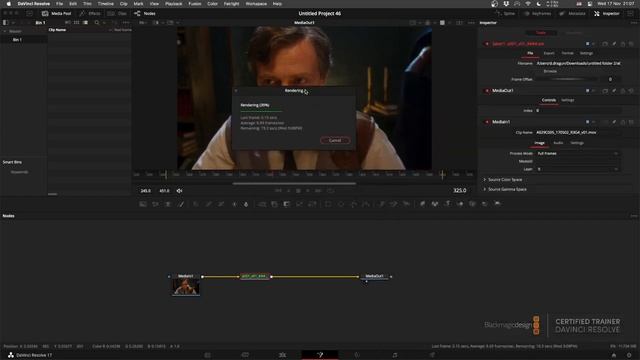The image size is (640, 360).
Task: Edit the MediaOut1 Index field
Action: pos(578,111)
